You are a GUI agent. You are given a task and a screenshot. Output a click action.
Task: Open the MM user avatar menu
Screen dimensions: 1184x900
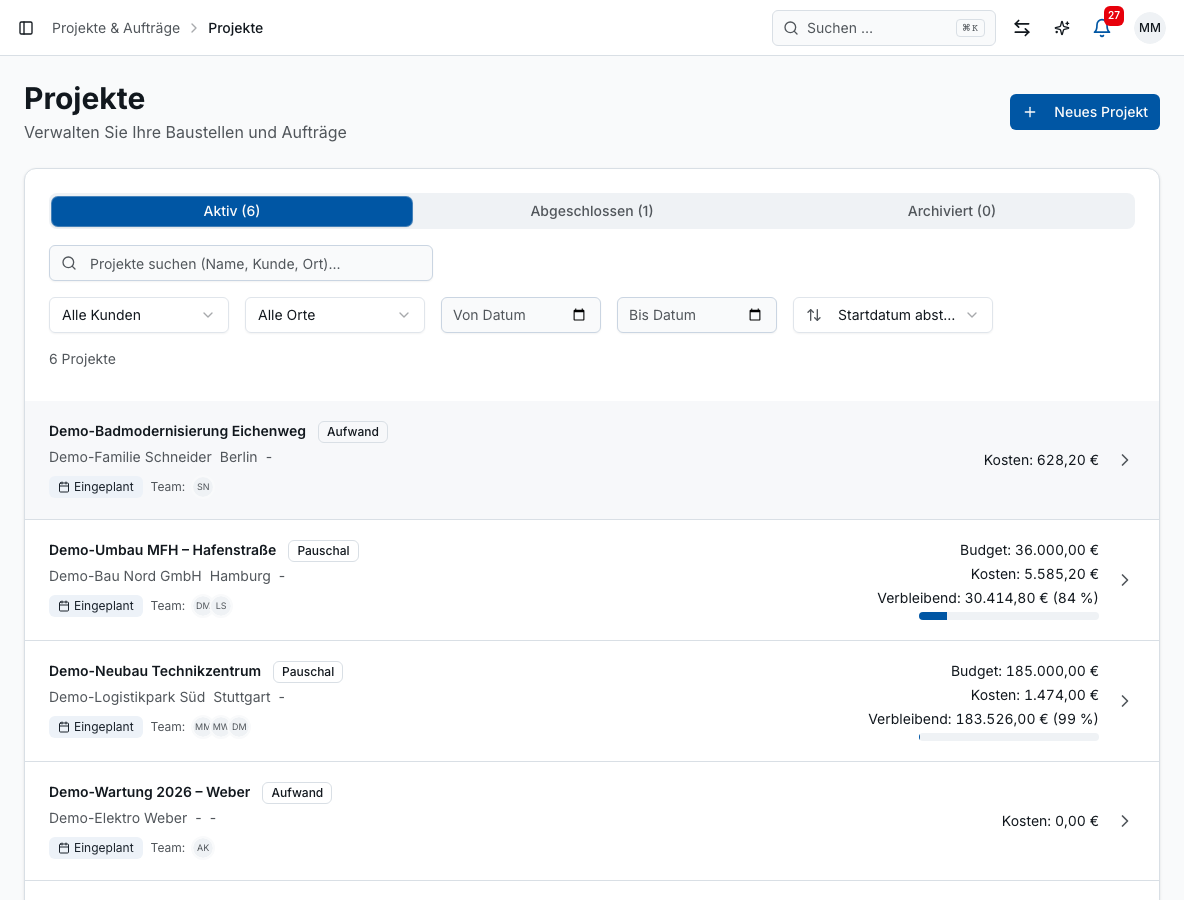(1149, 28)
